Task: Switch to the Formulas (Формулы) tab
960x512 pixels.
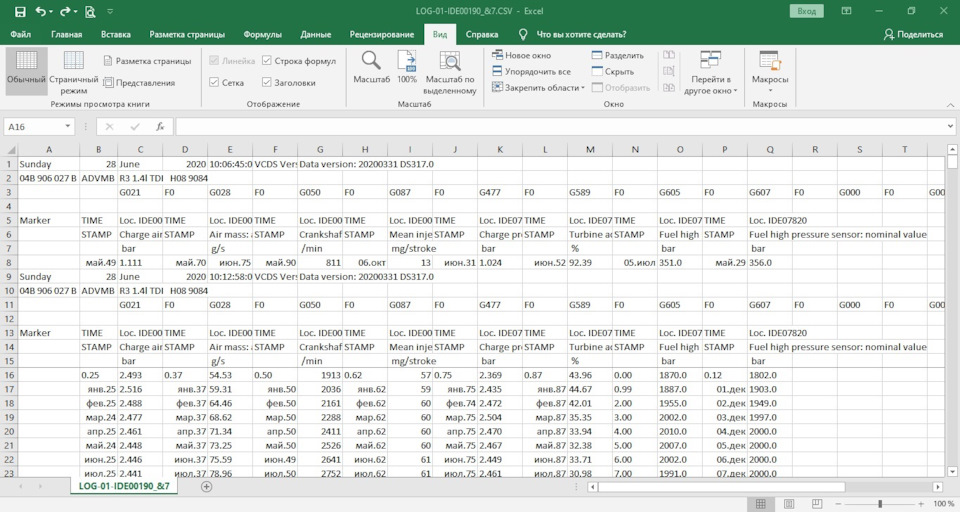Action: pyautogui.click(x=262, y=34)
